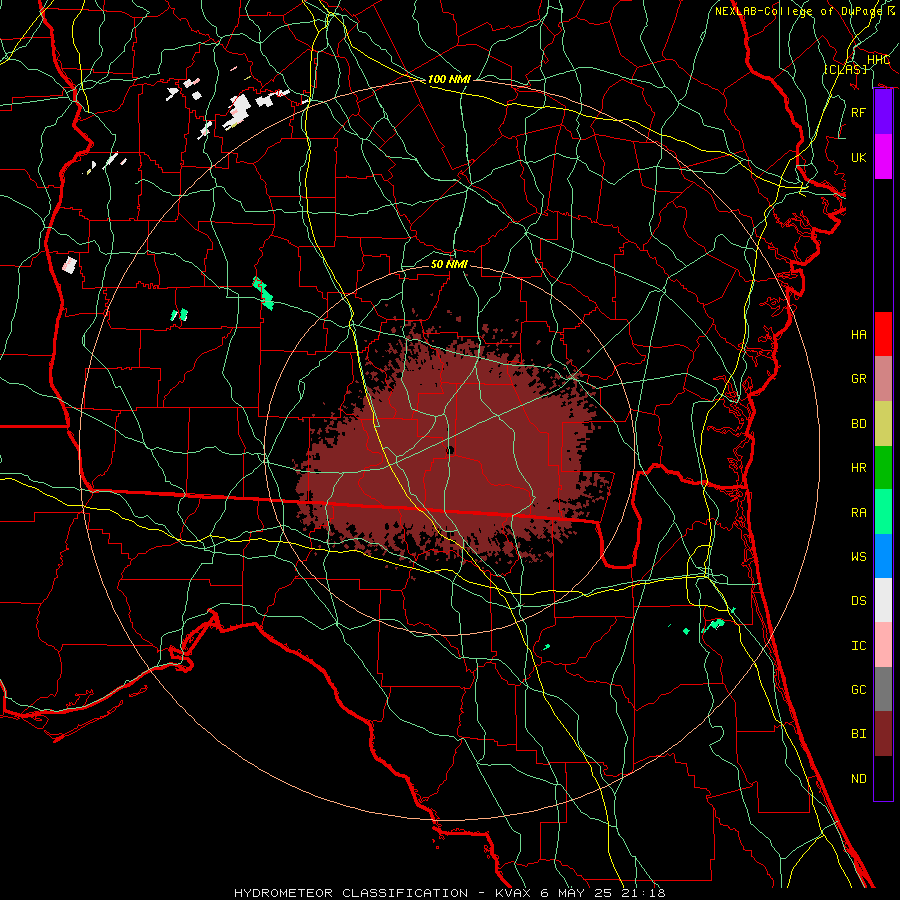
Task: Click the 'HR' legend label
Action: 859,468
